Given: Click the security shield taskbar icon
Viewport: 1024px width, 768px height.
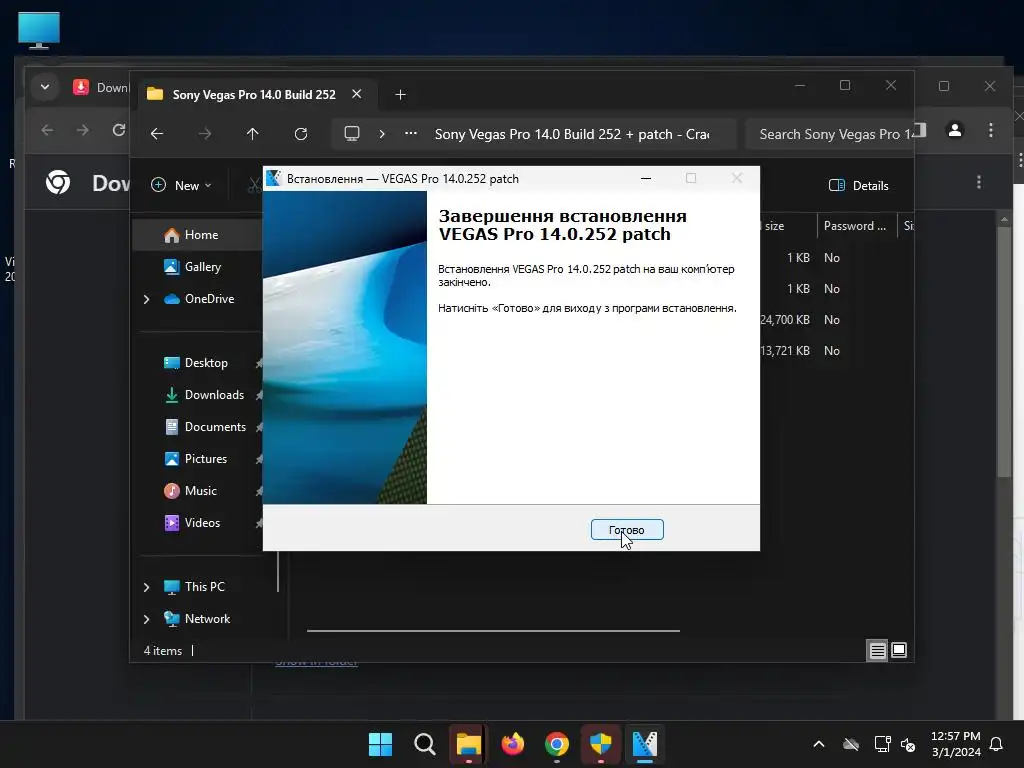Looking at the screenshot, I should (x=601, y=744).
